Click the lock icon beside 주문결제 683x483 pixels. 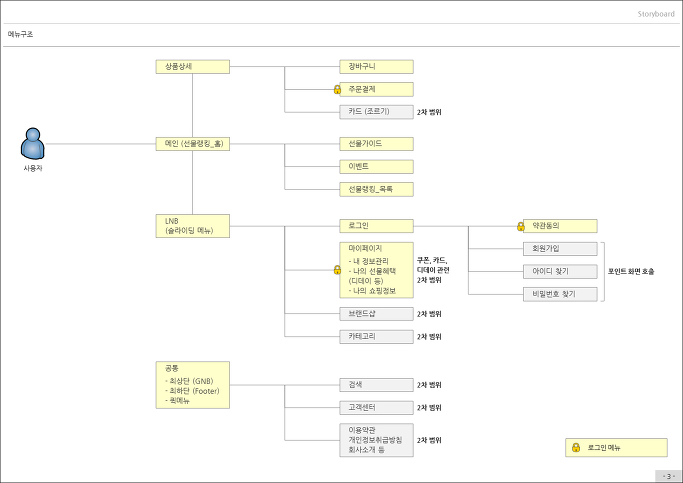(x=337, y=90)
